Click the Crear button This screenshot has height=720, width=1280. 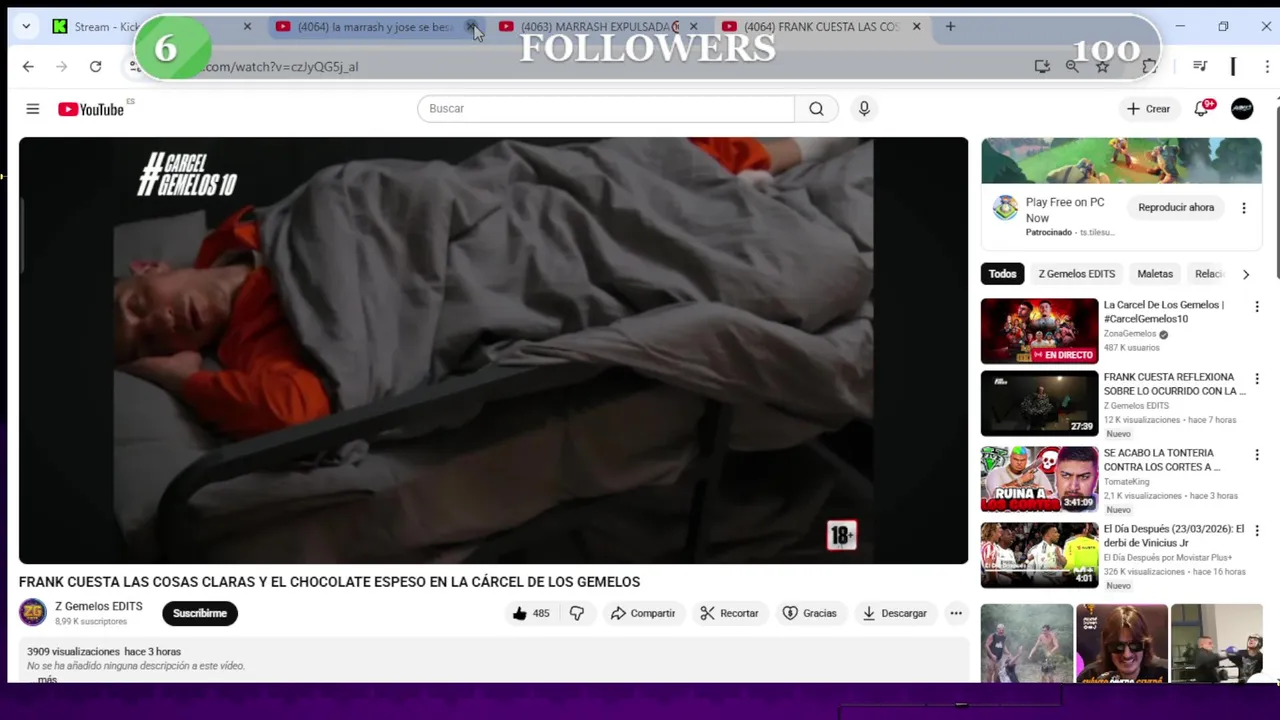pyautogui.click(x=1148, y=109)
